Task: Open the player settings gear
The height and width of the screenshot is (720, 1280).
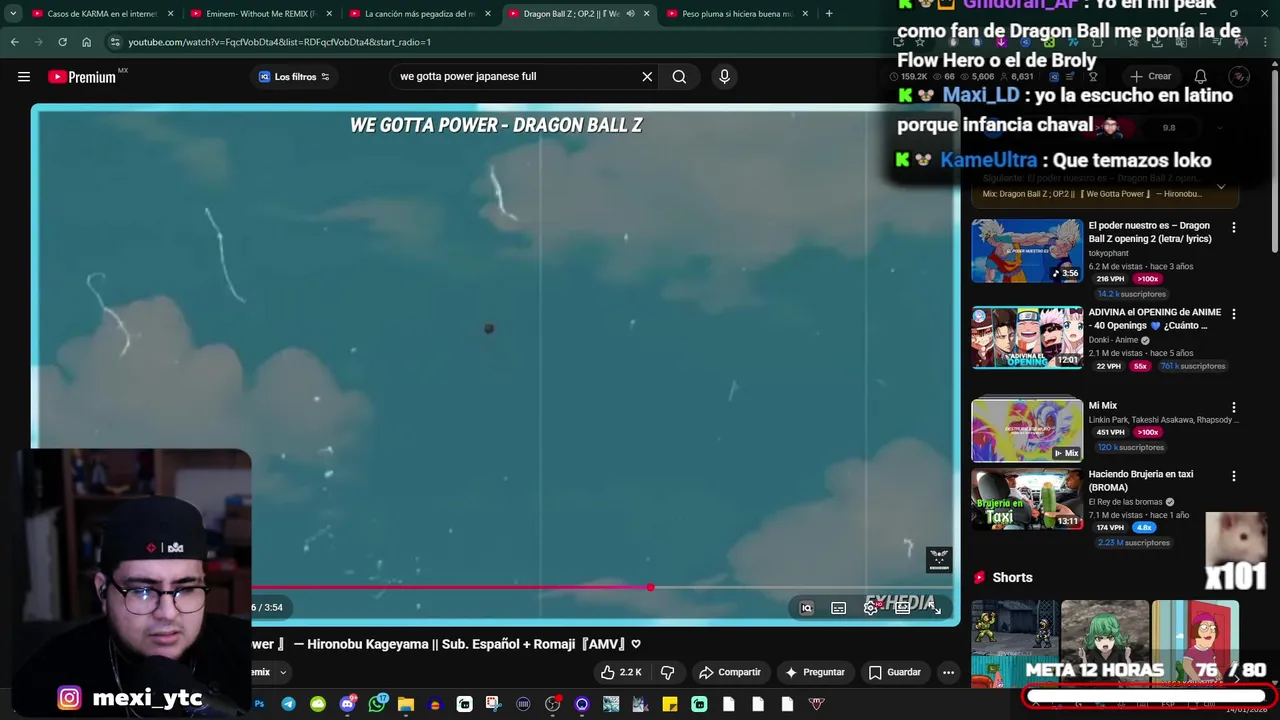Action: coord(871,608)
